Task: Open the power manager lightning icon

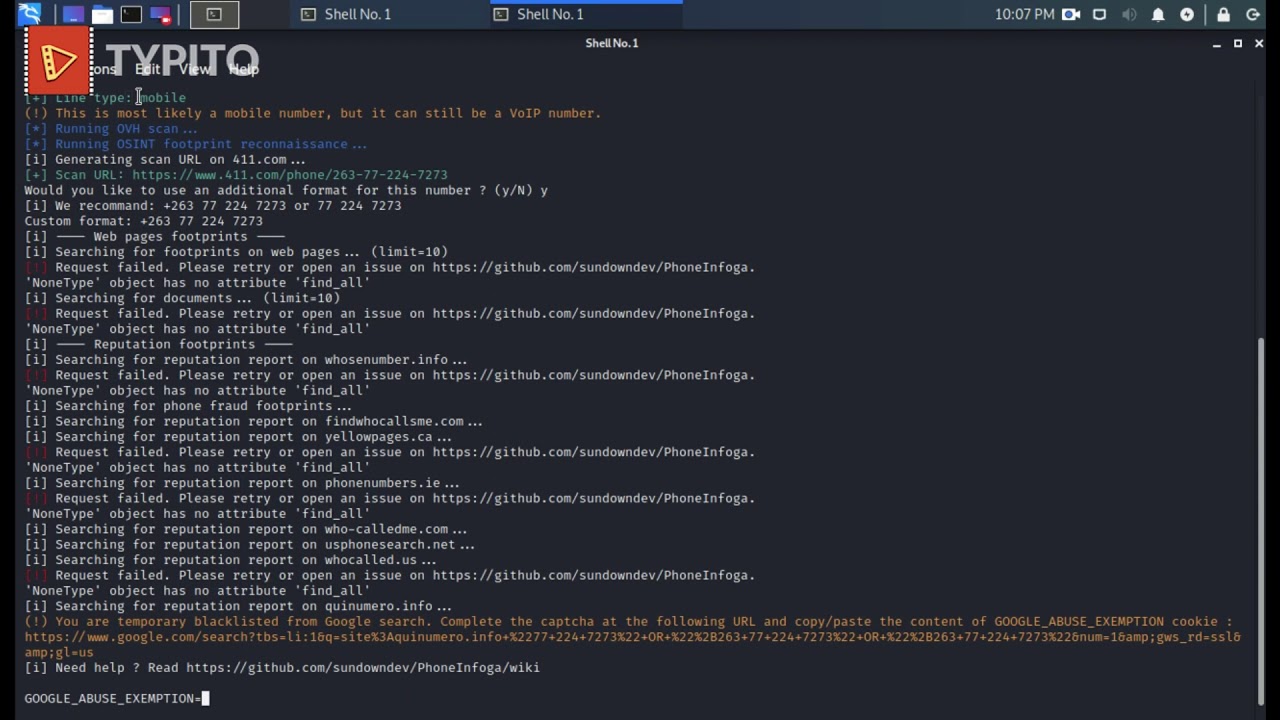Action: [x=1187, y=14]
